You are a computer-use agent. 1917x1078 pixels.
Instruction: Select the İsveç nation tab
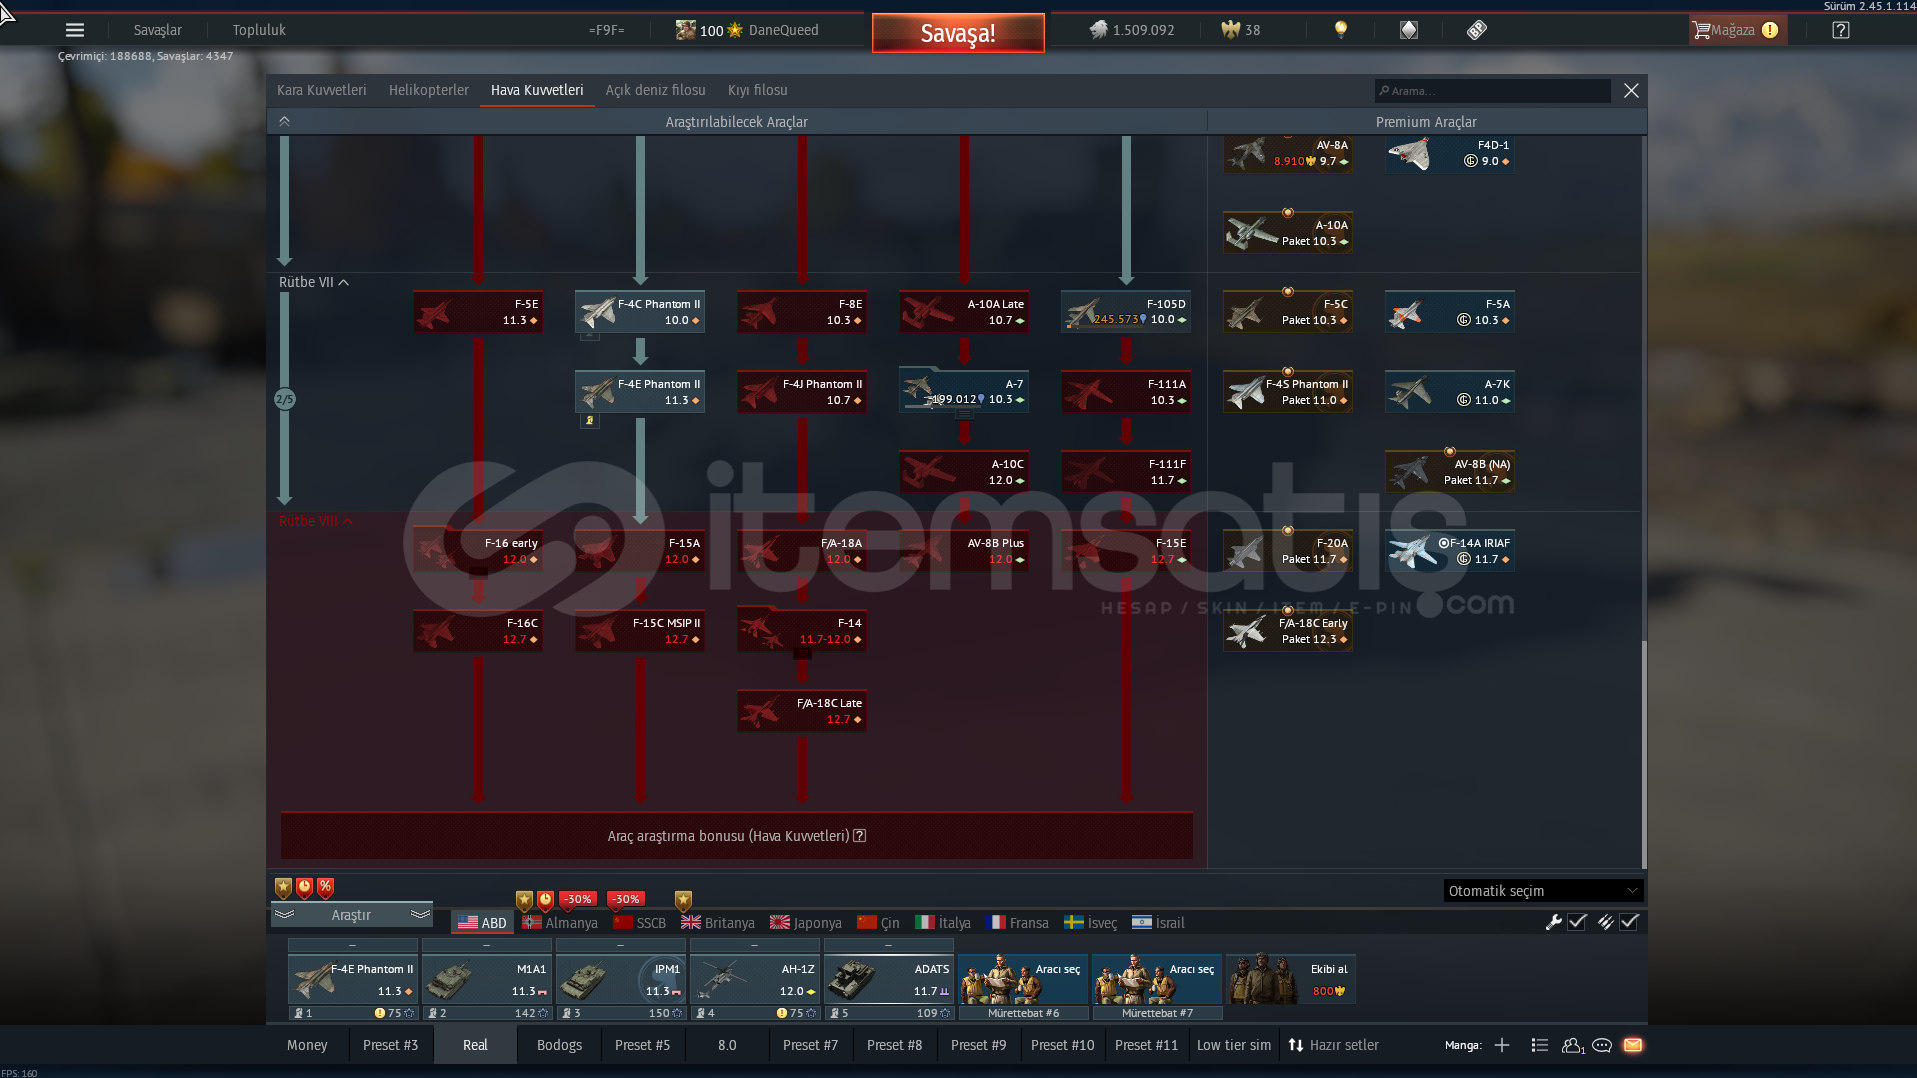[x=1091, y=922]
